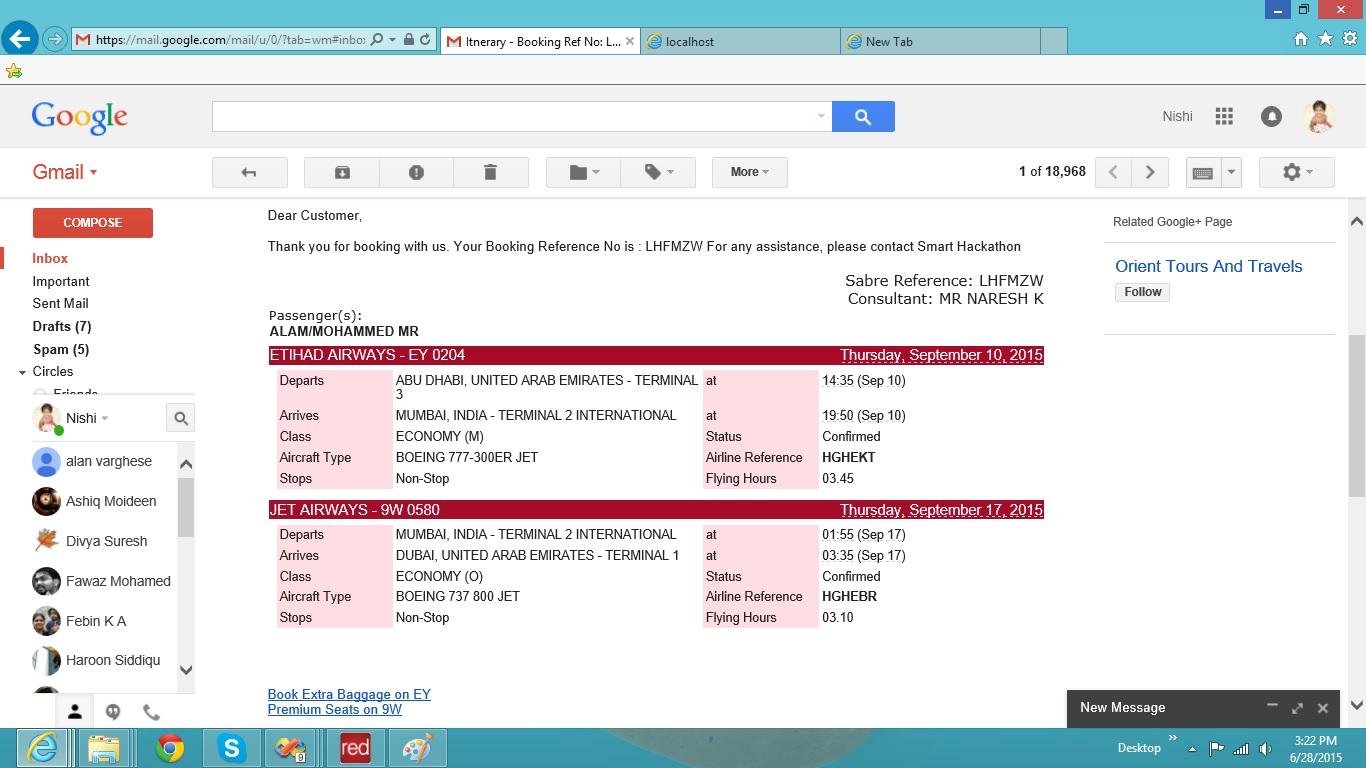Click the red COMPOSE button
1366x768 pixels.
coord(93,223)
